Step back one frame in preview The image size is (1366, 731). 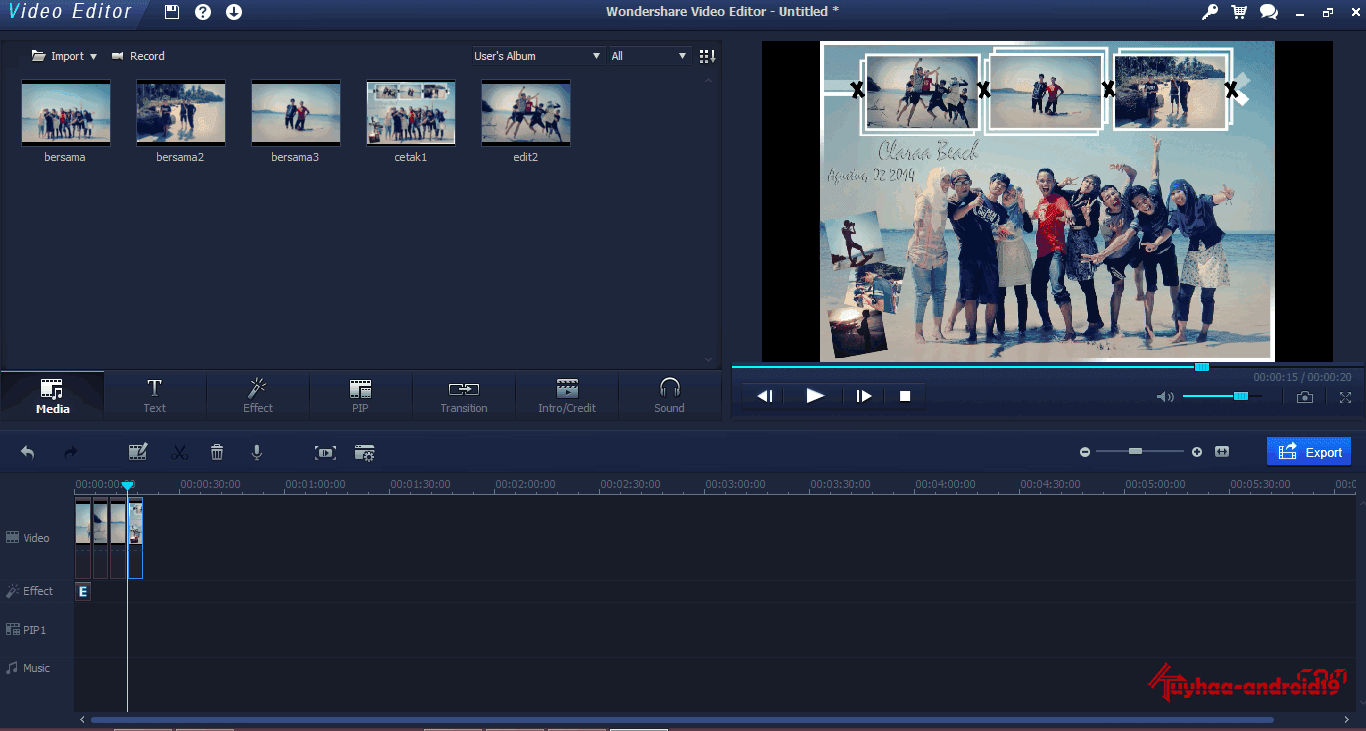tap(765, 396)
